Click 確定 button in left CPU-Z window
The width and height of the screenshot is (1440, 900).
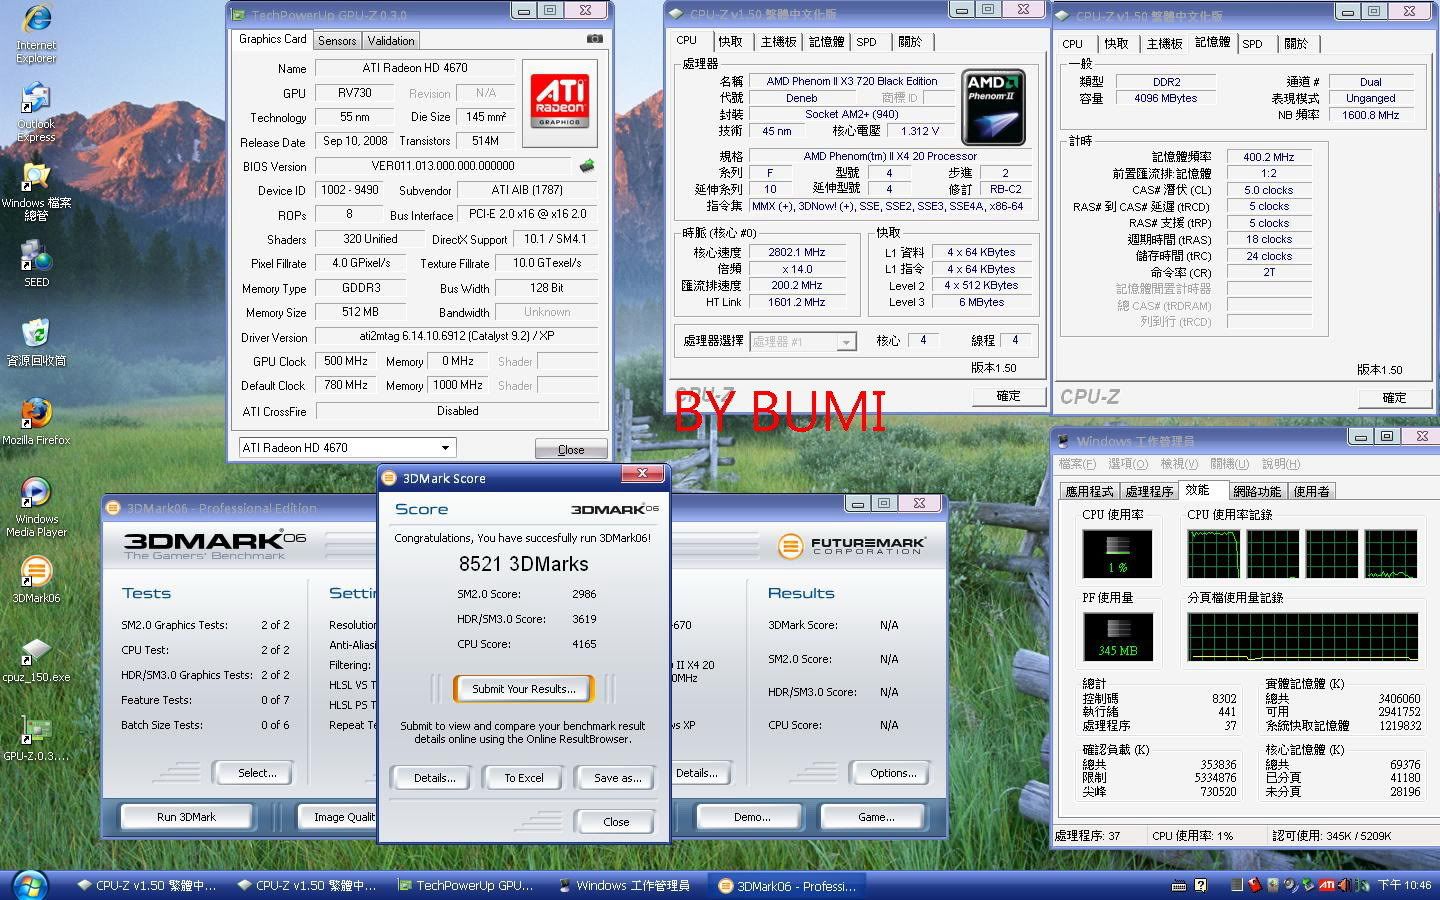pyautogui.click(x=1008, y=396)
